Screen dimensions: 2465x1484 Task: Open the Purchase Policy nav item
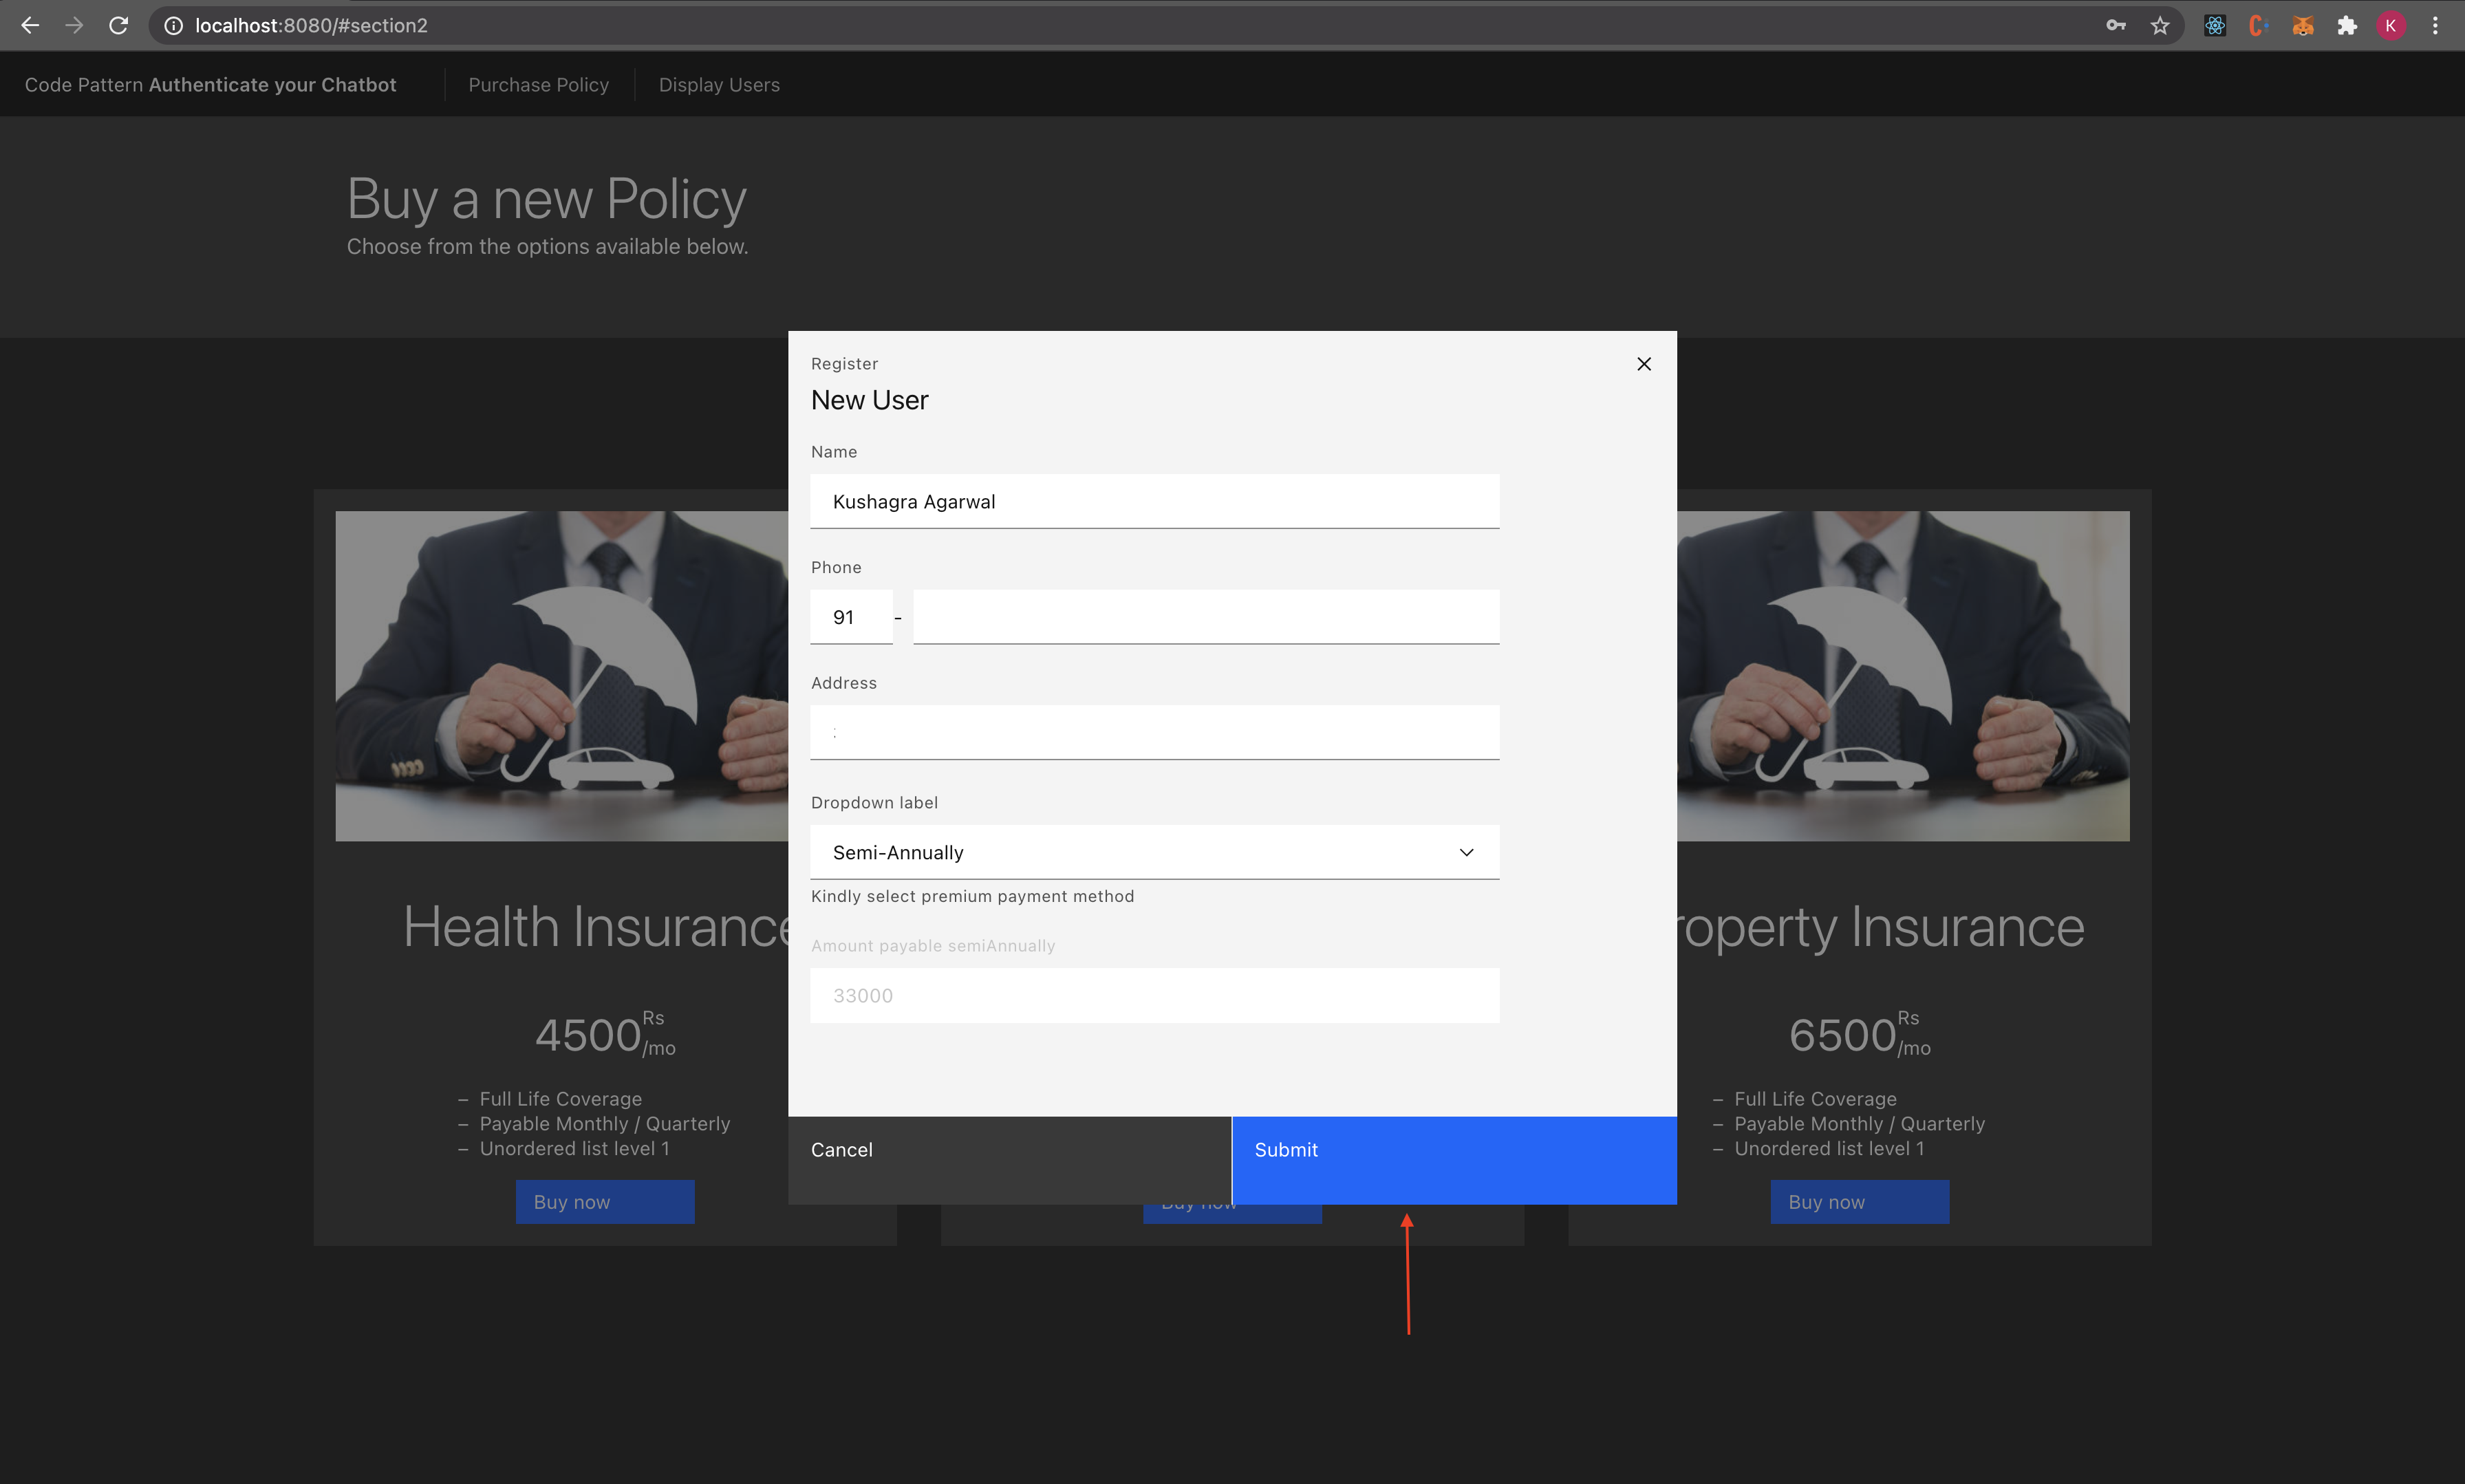(538, 85)
